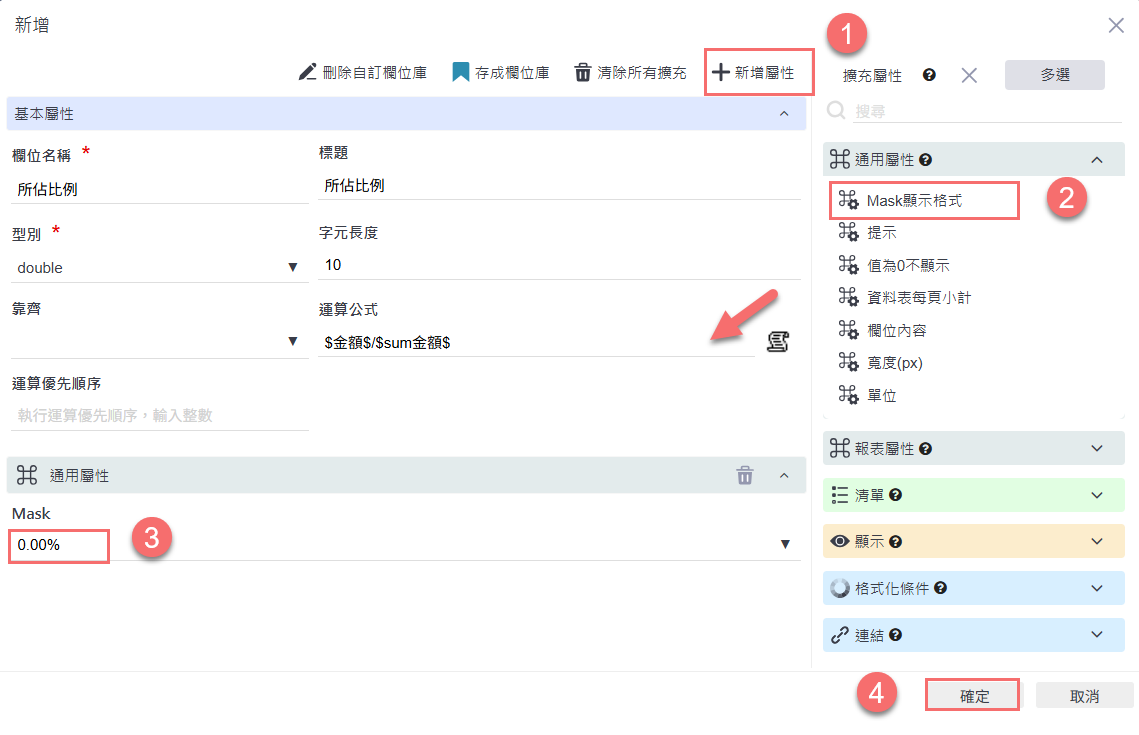This screenshot has width=1139, height=735.
Task: Click the 新增屬性 plus button
Action: tap(753, 73)
